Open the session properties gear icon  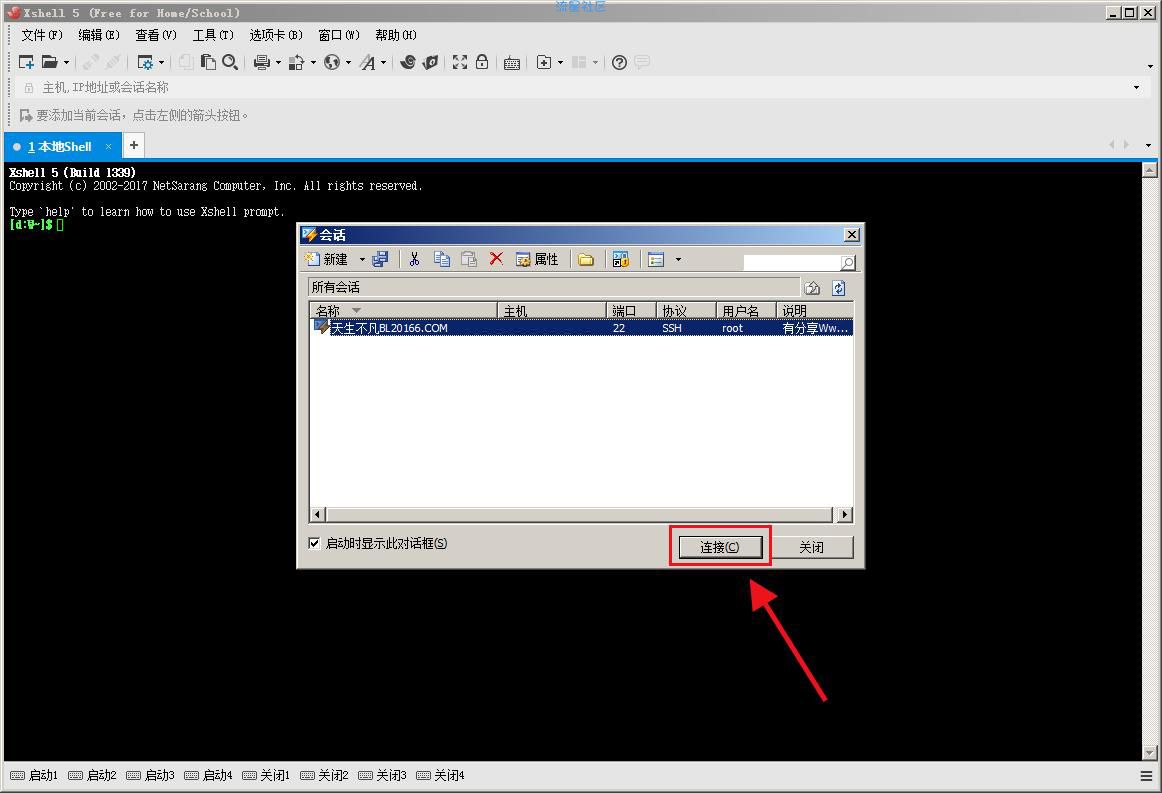point(145,62)
